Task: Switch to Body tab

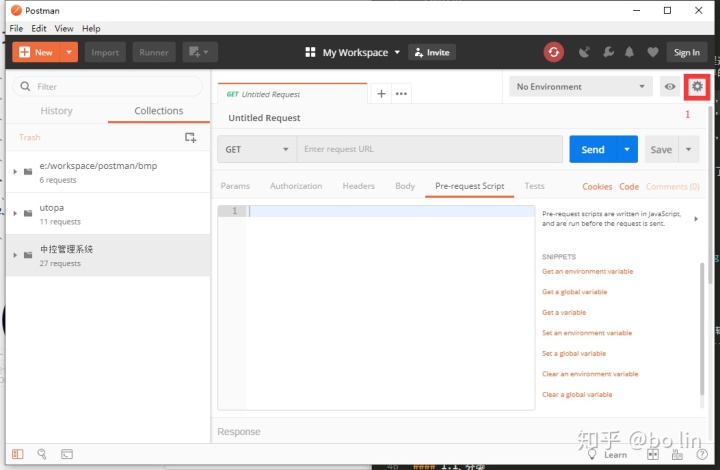Action: pos(405,186)
